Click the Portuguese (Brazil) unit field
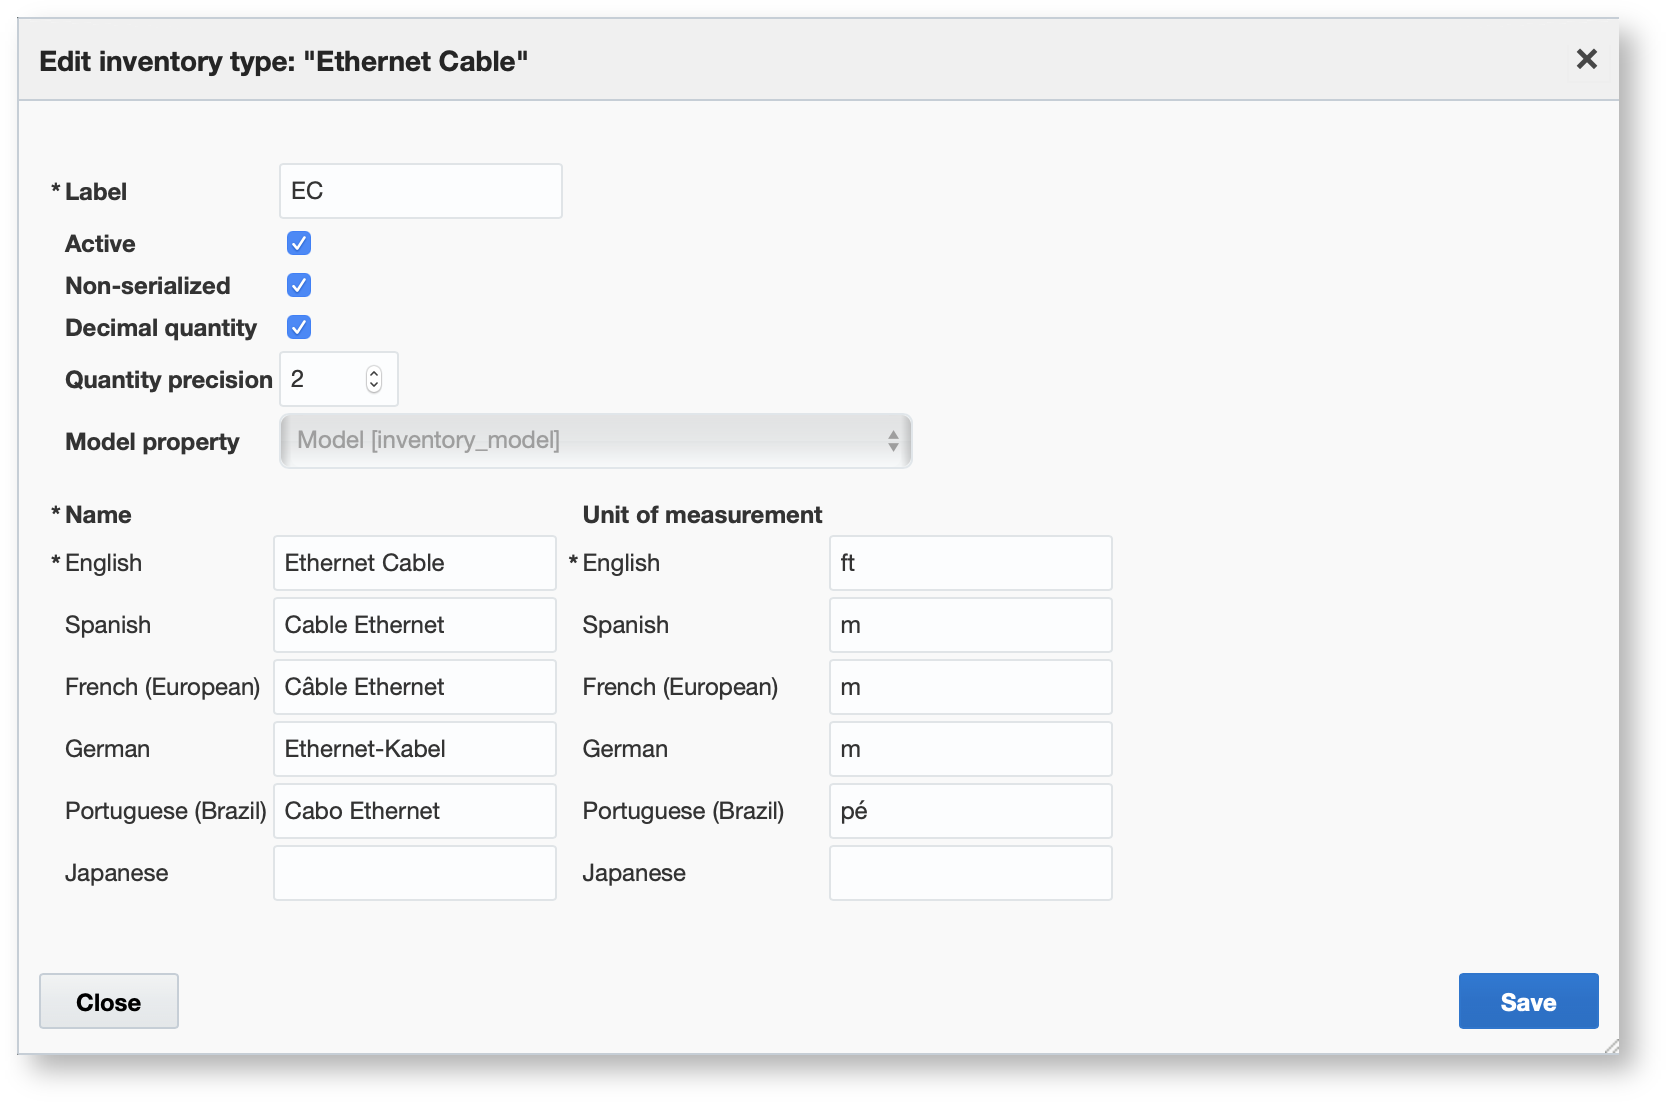 point(970,811)
